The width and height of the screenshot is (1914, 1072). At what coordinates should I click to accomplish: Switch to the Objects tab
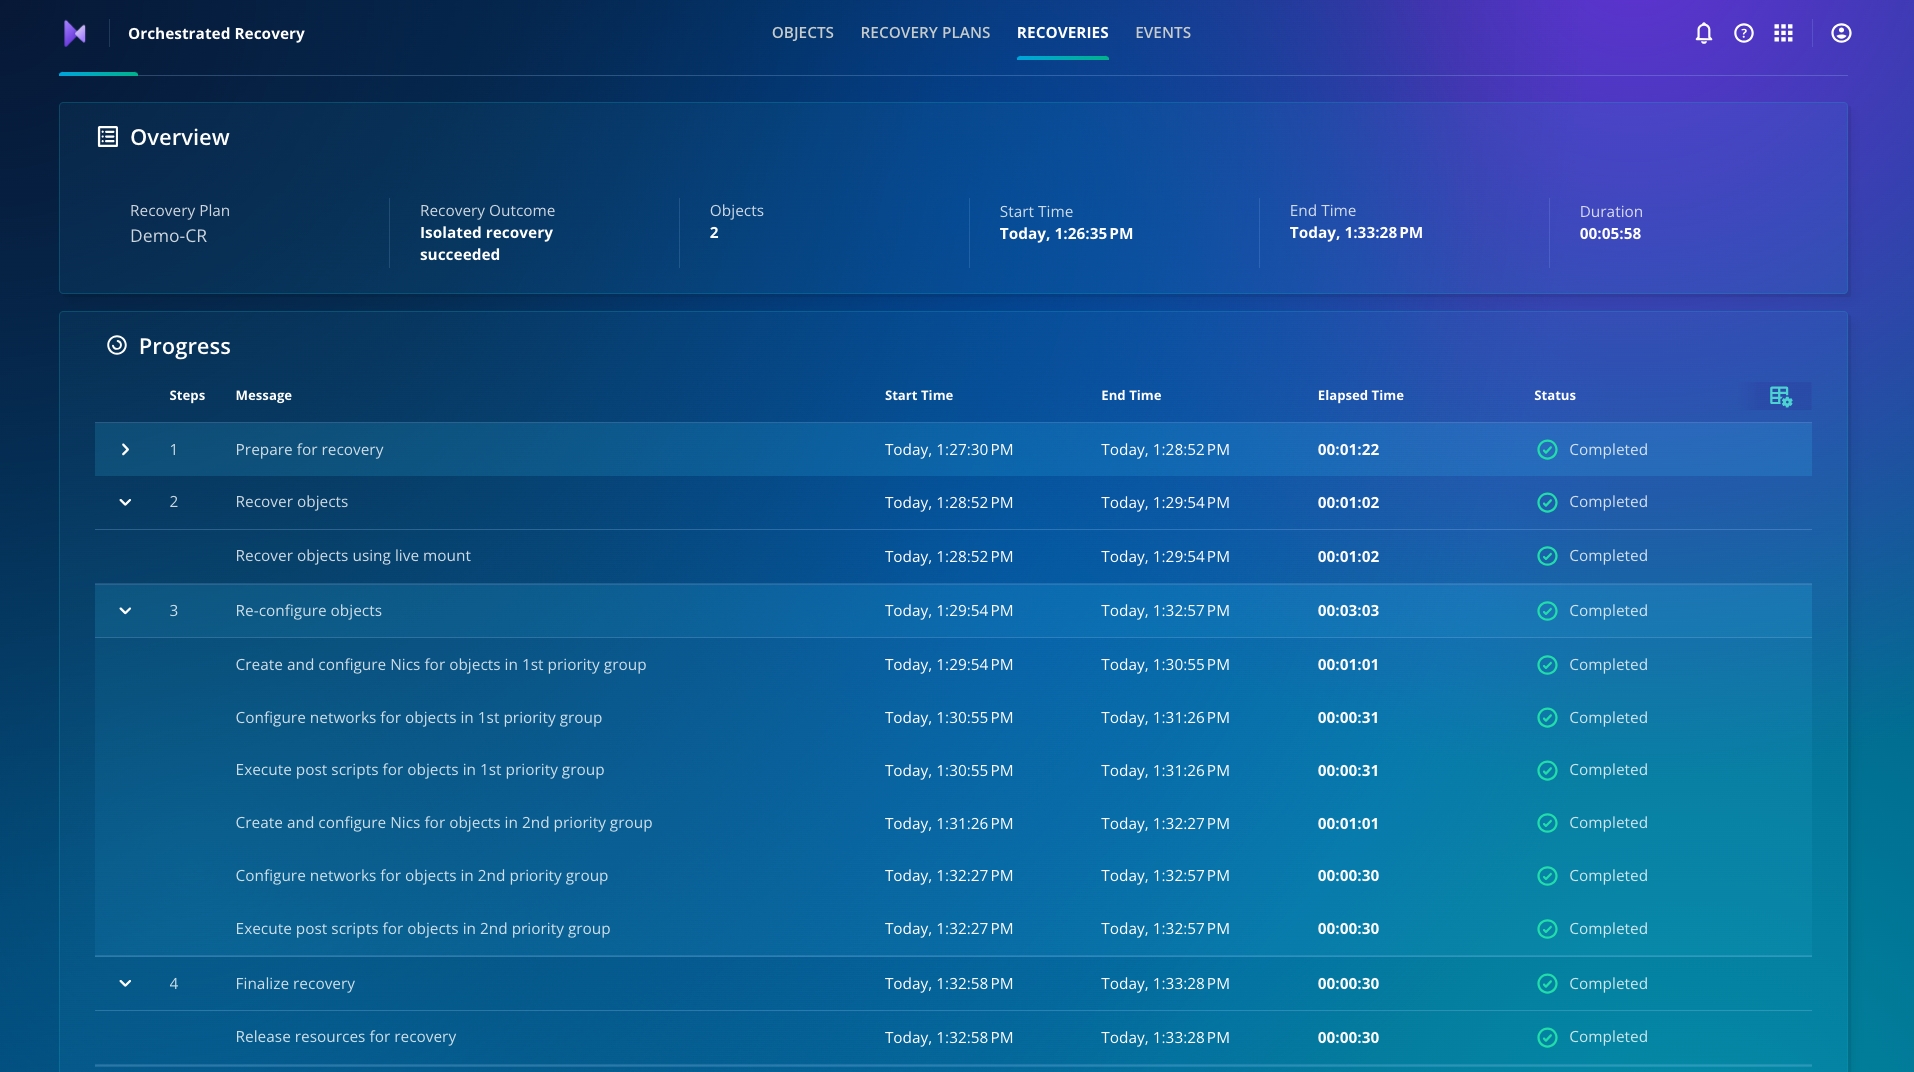(802, 33)
